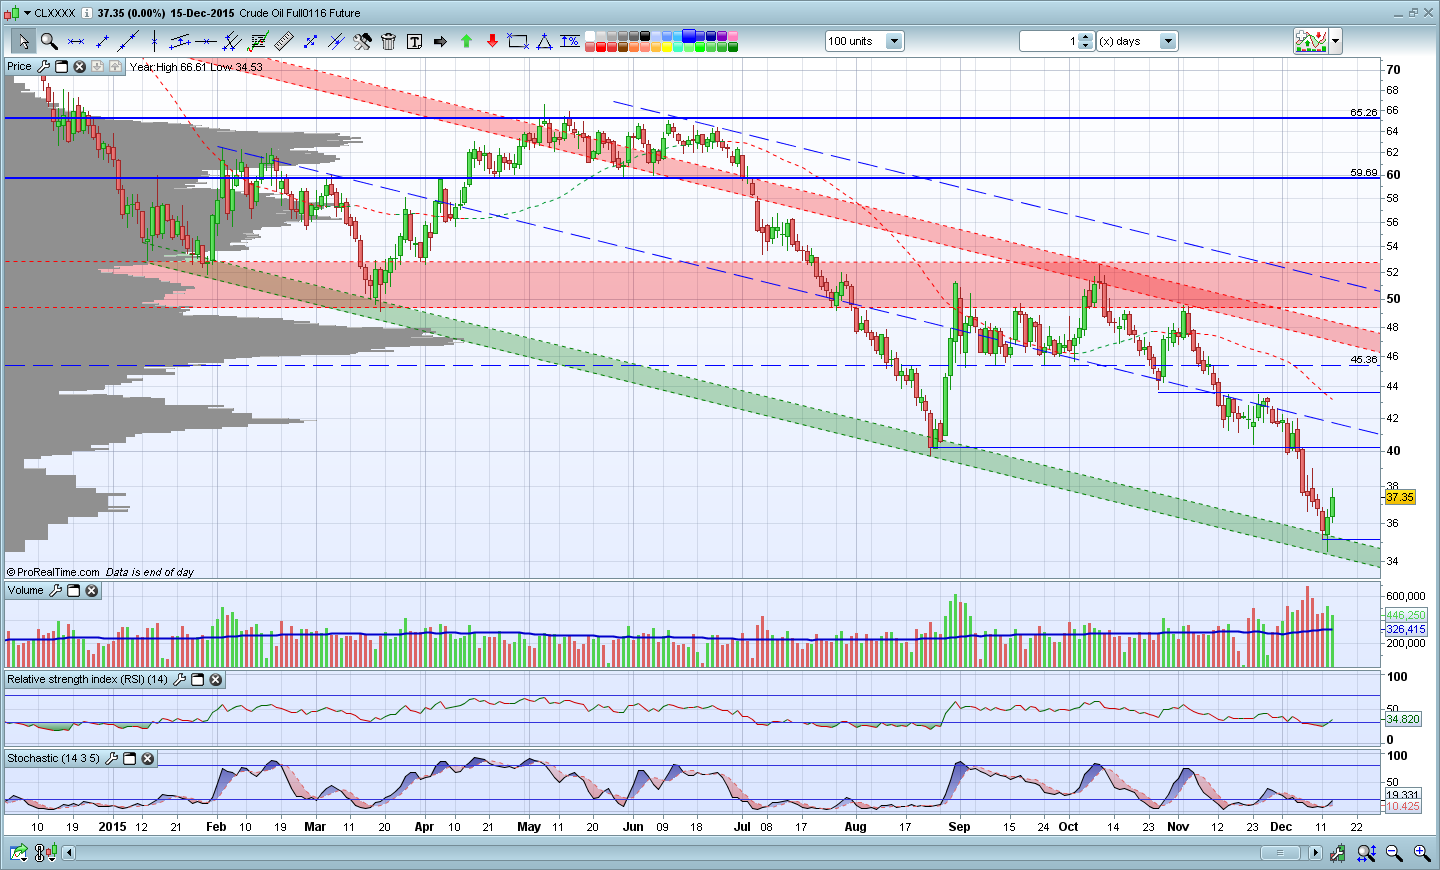Click the blue dashed segment tool
The height and width of the screenshot is (870, 1440).
point(310,41)
